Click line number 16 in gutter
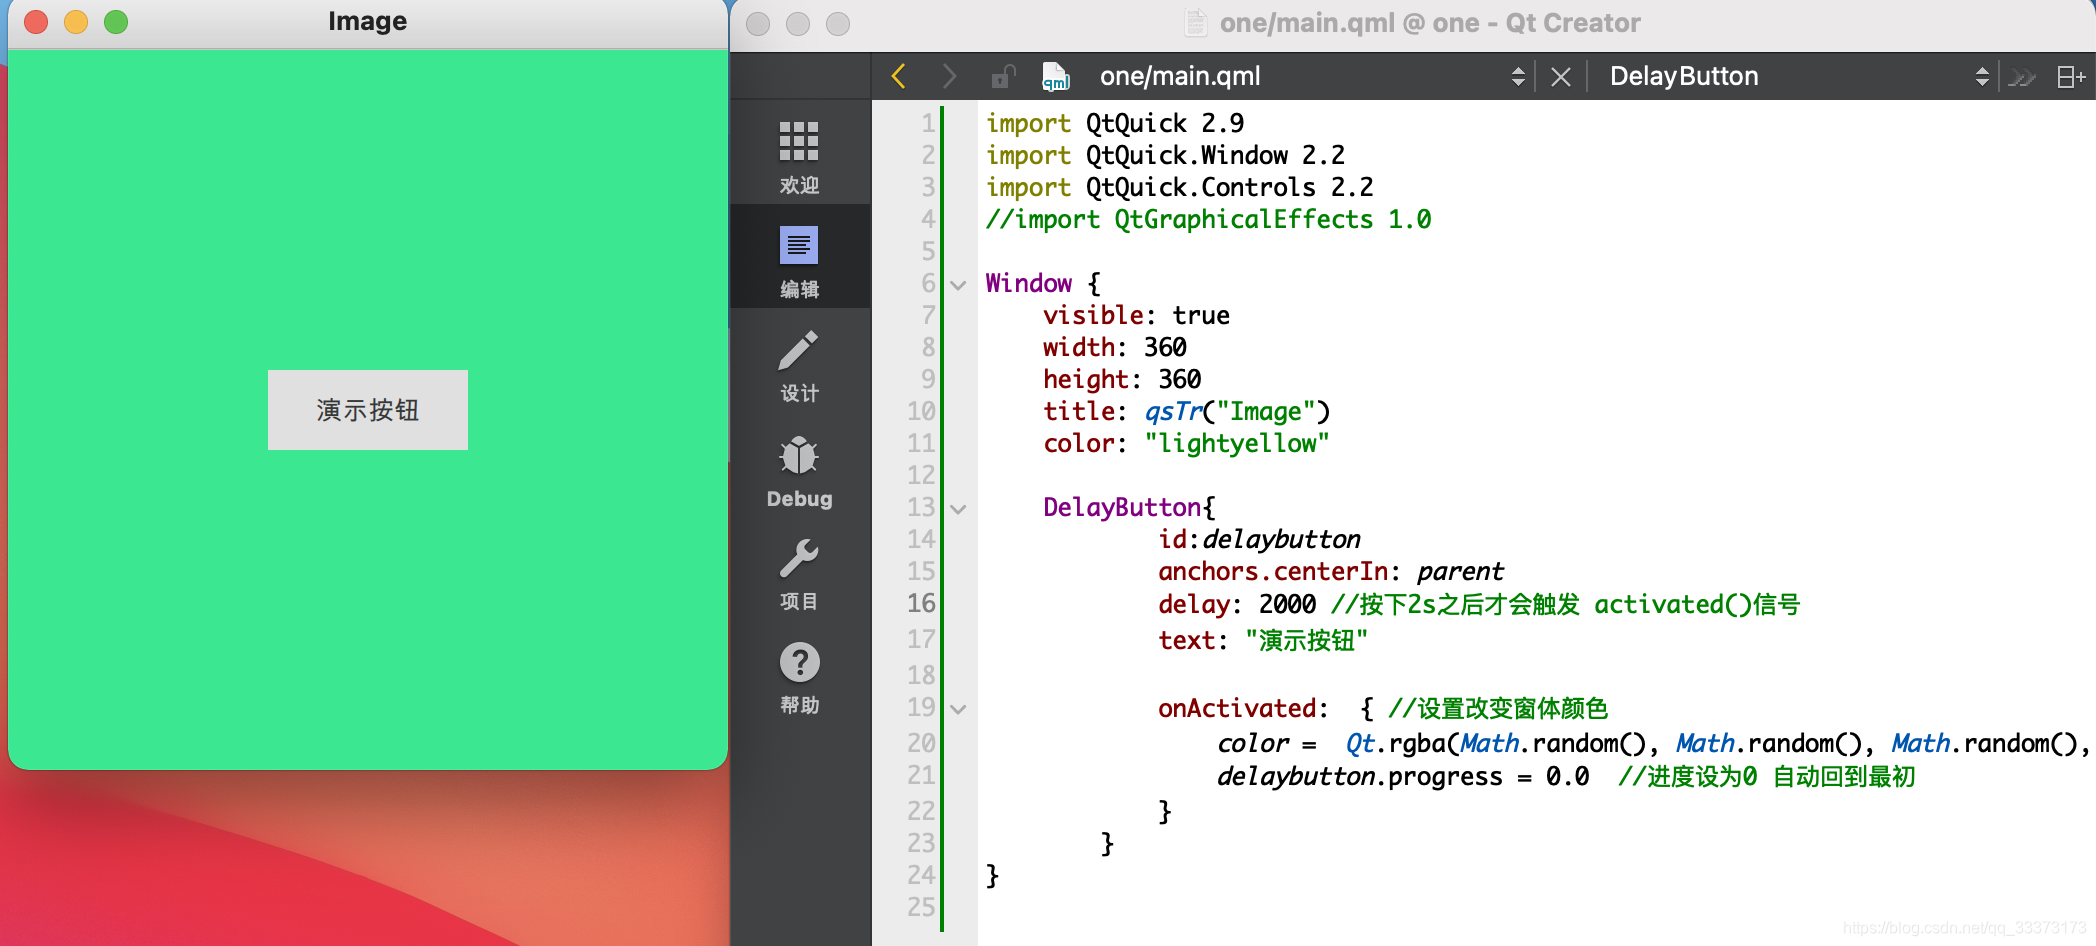 921,603
